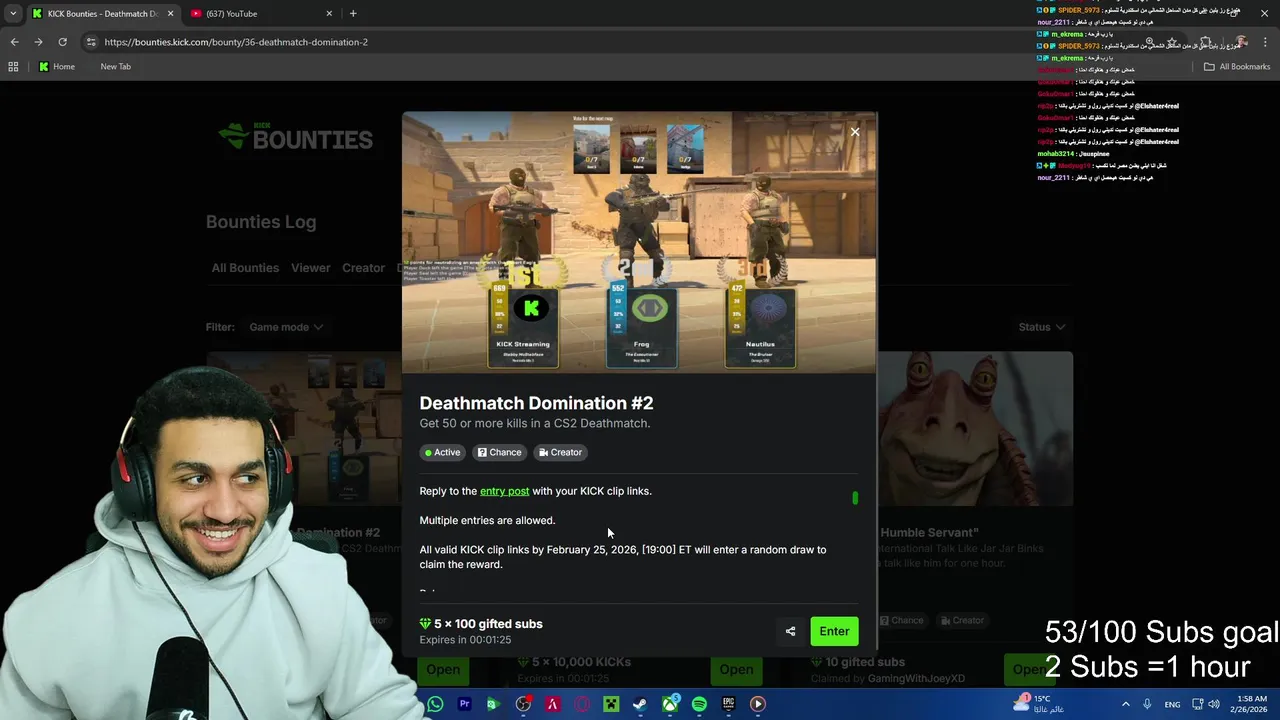Reload the current page
The width and height of the screenshot is (1280, 720).
pos(62,42)
